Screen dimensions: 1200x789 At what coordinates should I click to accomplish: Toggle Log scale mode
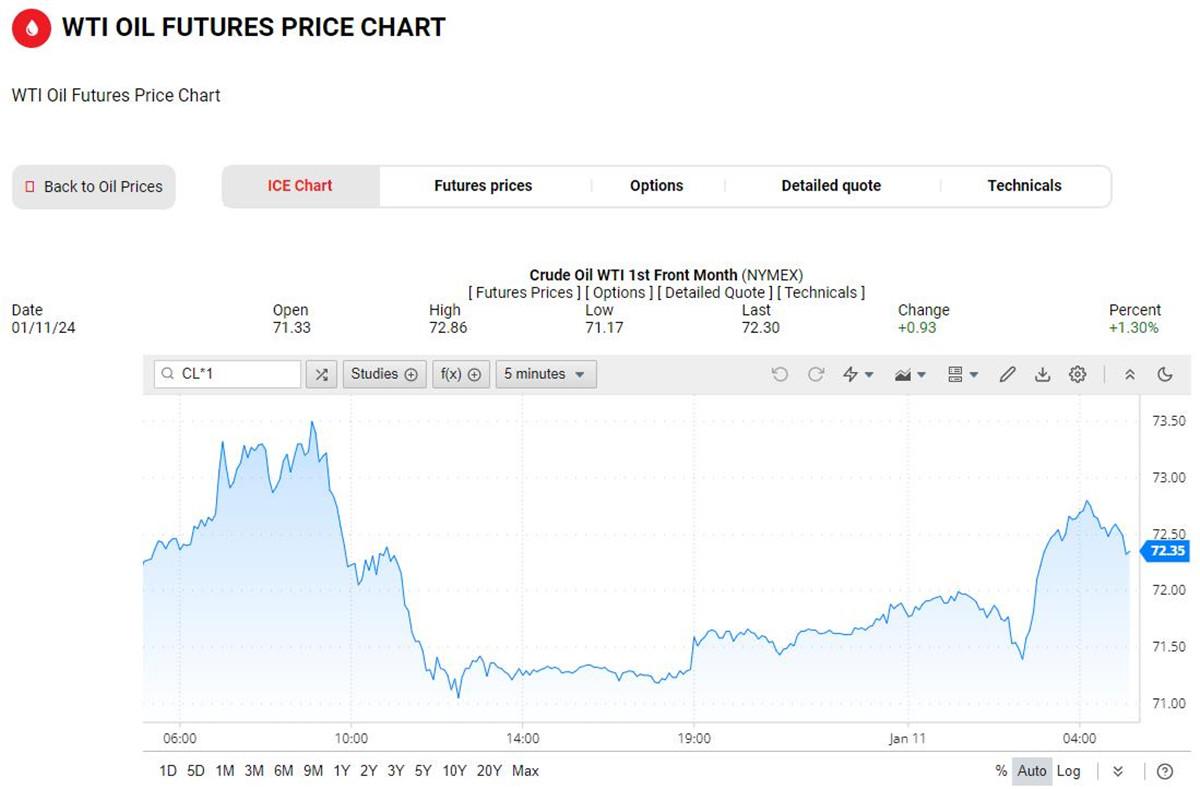point(1069,771)
